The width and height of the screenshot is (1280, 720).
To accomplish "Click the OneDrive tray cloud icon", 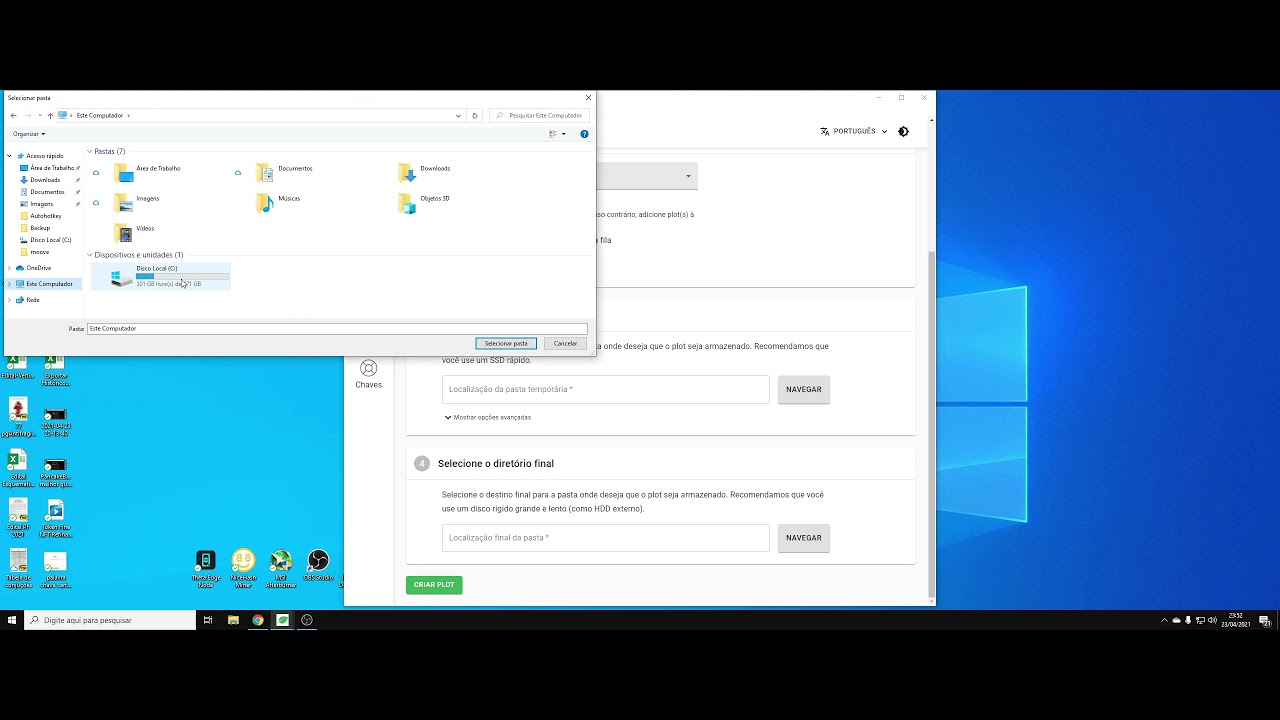I will pos(1176,620).
